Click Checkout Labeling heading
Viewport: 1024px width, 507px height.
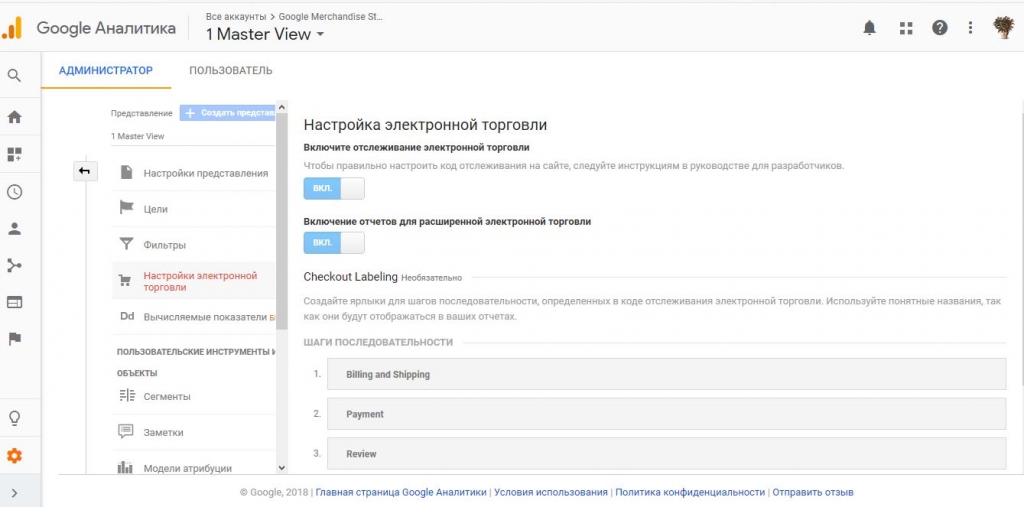coord(351,276)
